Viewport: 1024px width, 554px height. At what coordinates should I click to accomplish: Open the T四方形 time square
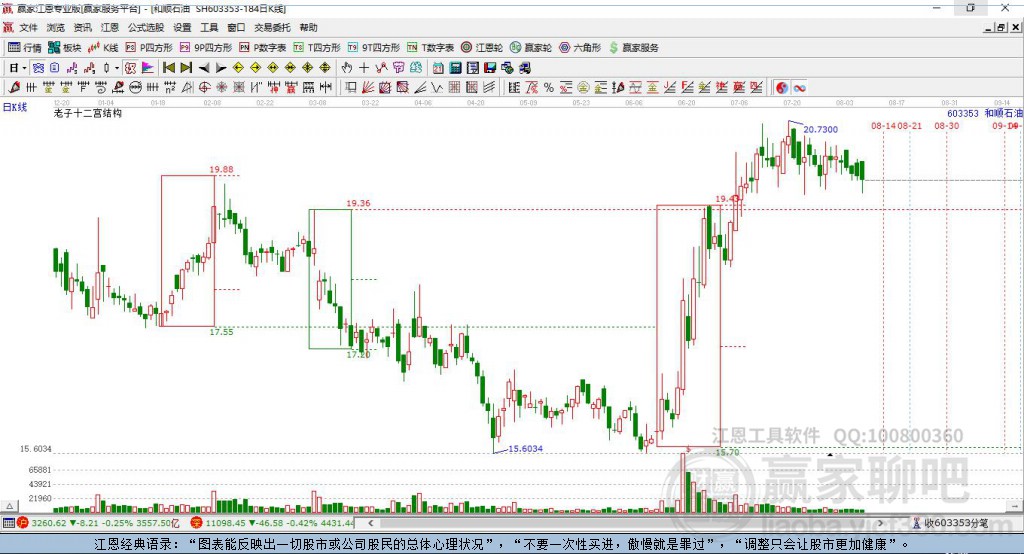pos(317,48)
